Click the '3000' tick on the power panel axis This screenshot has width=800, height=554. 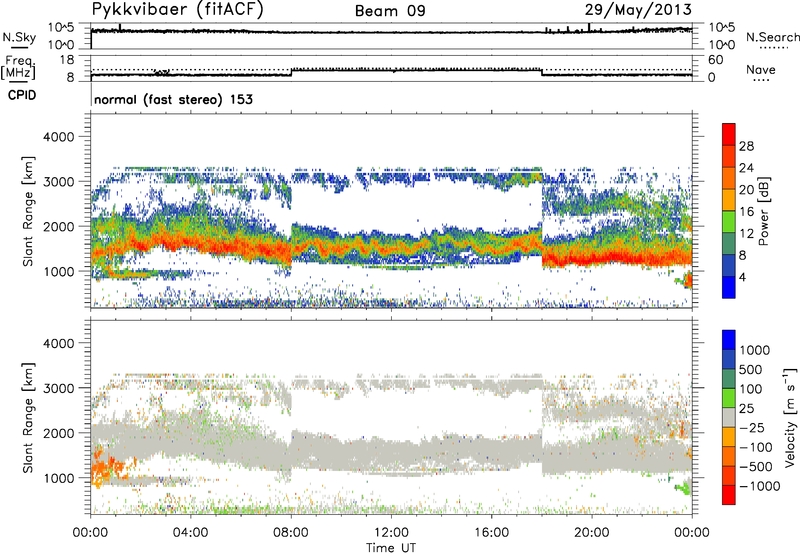coord(58,182)
